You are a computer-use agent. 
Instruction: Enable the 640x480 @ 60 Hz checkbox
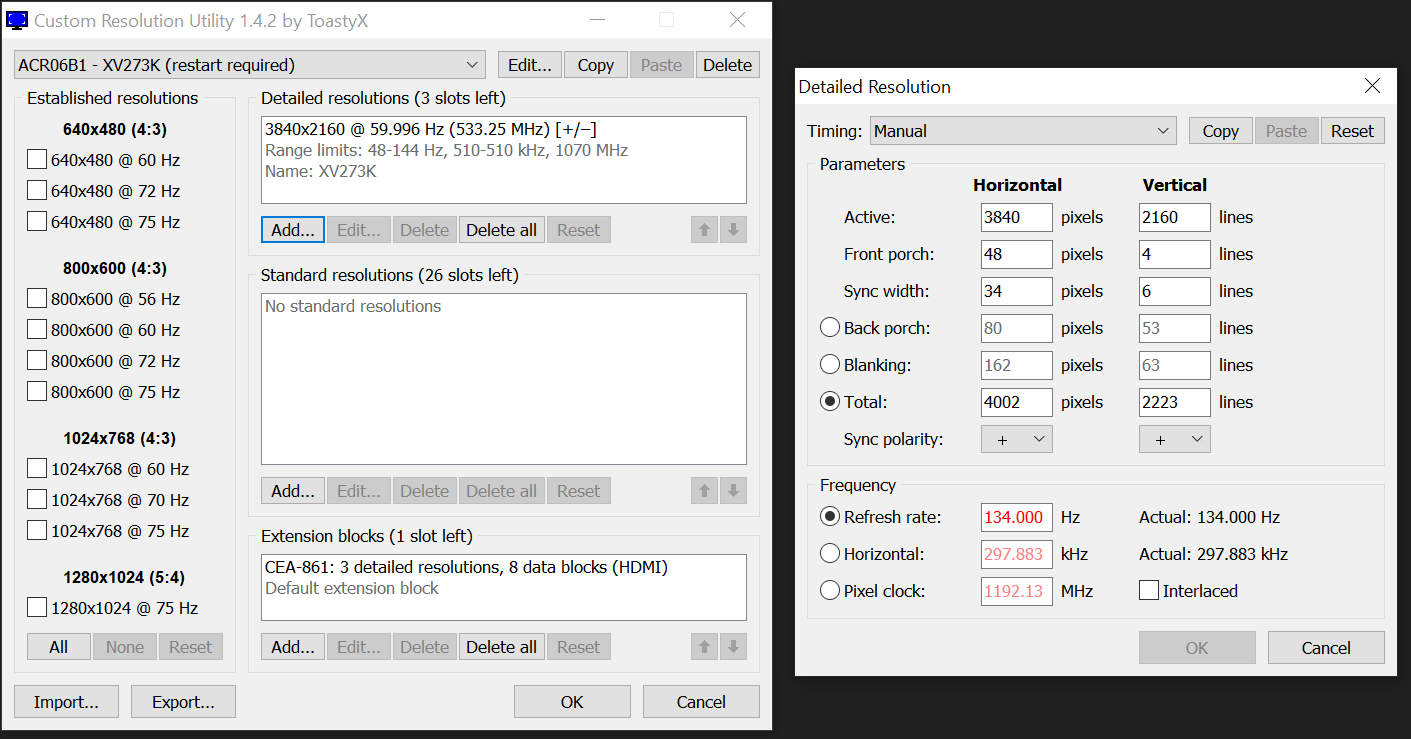point(37,160)
